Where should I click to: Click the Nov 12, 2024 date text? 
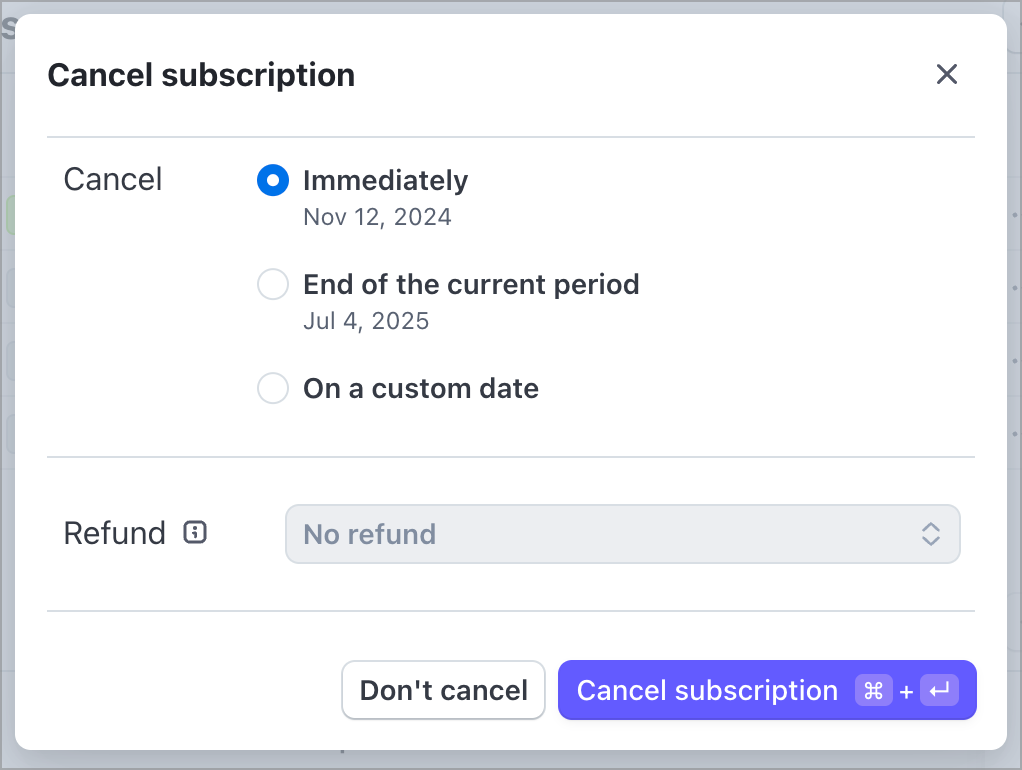(x=377, y=216)
